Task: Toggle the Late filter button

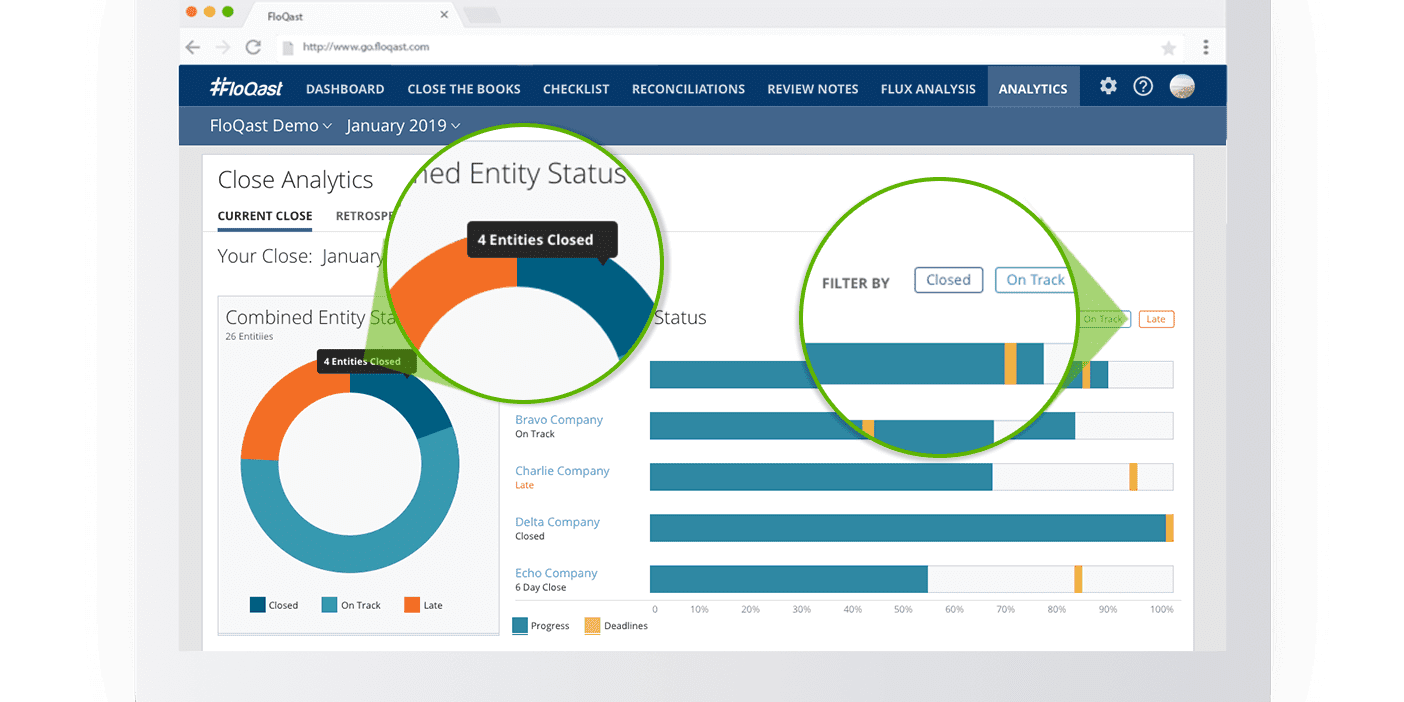Action: 1155,319
